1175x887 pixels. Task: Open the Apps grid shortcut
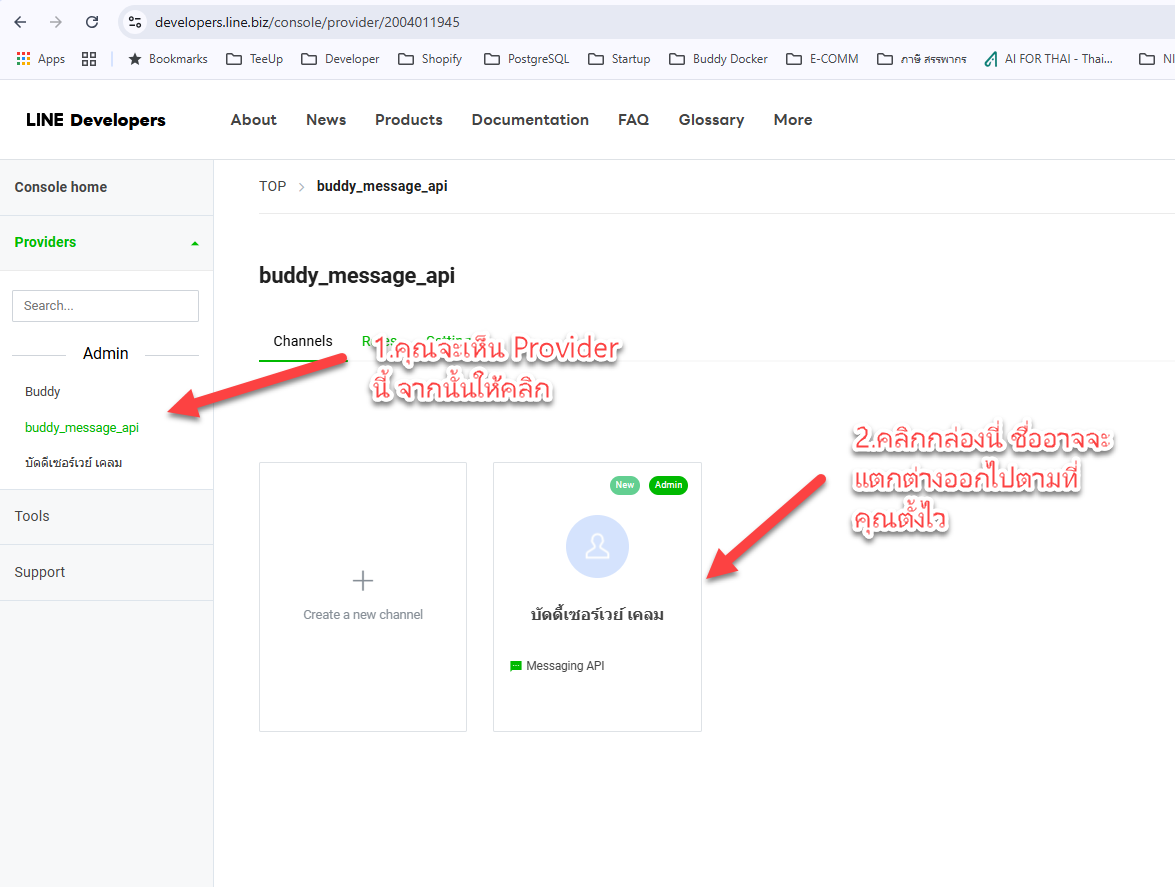pyautogui.click(x=40, y=58)
